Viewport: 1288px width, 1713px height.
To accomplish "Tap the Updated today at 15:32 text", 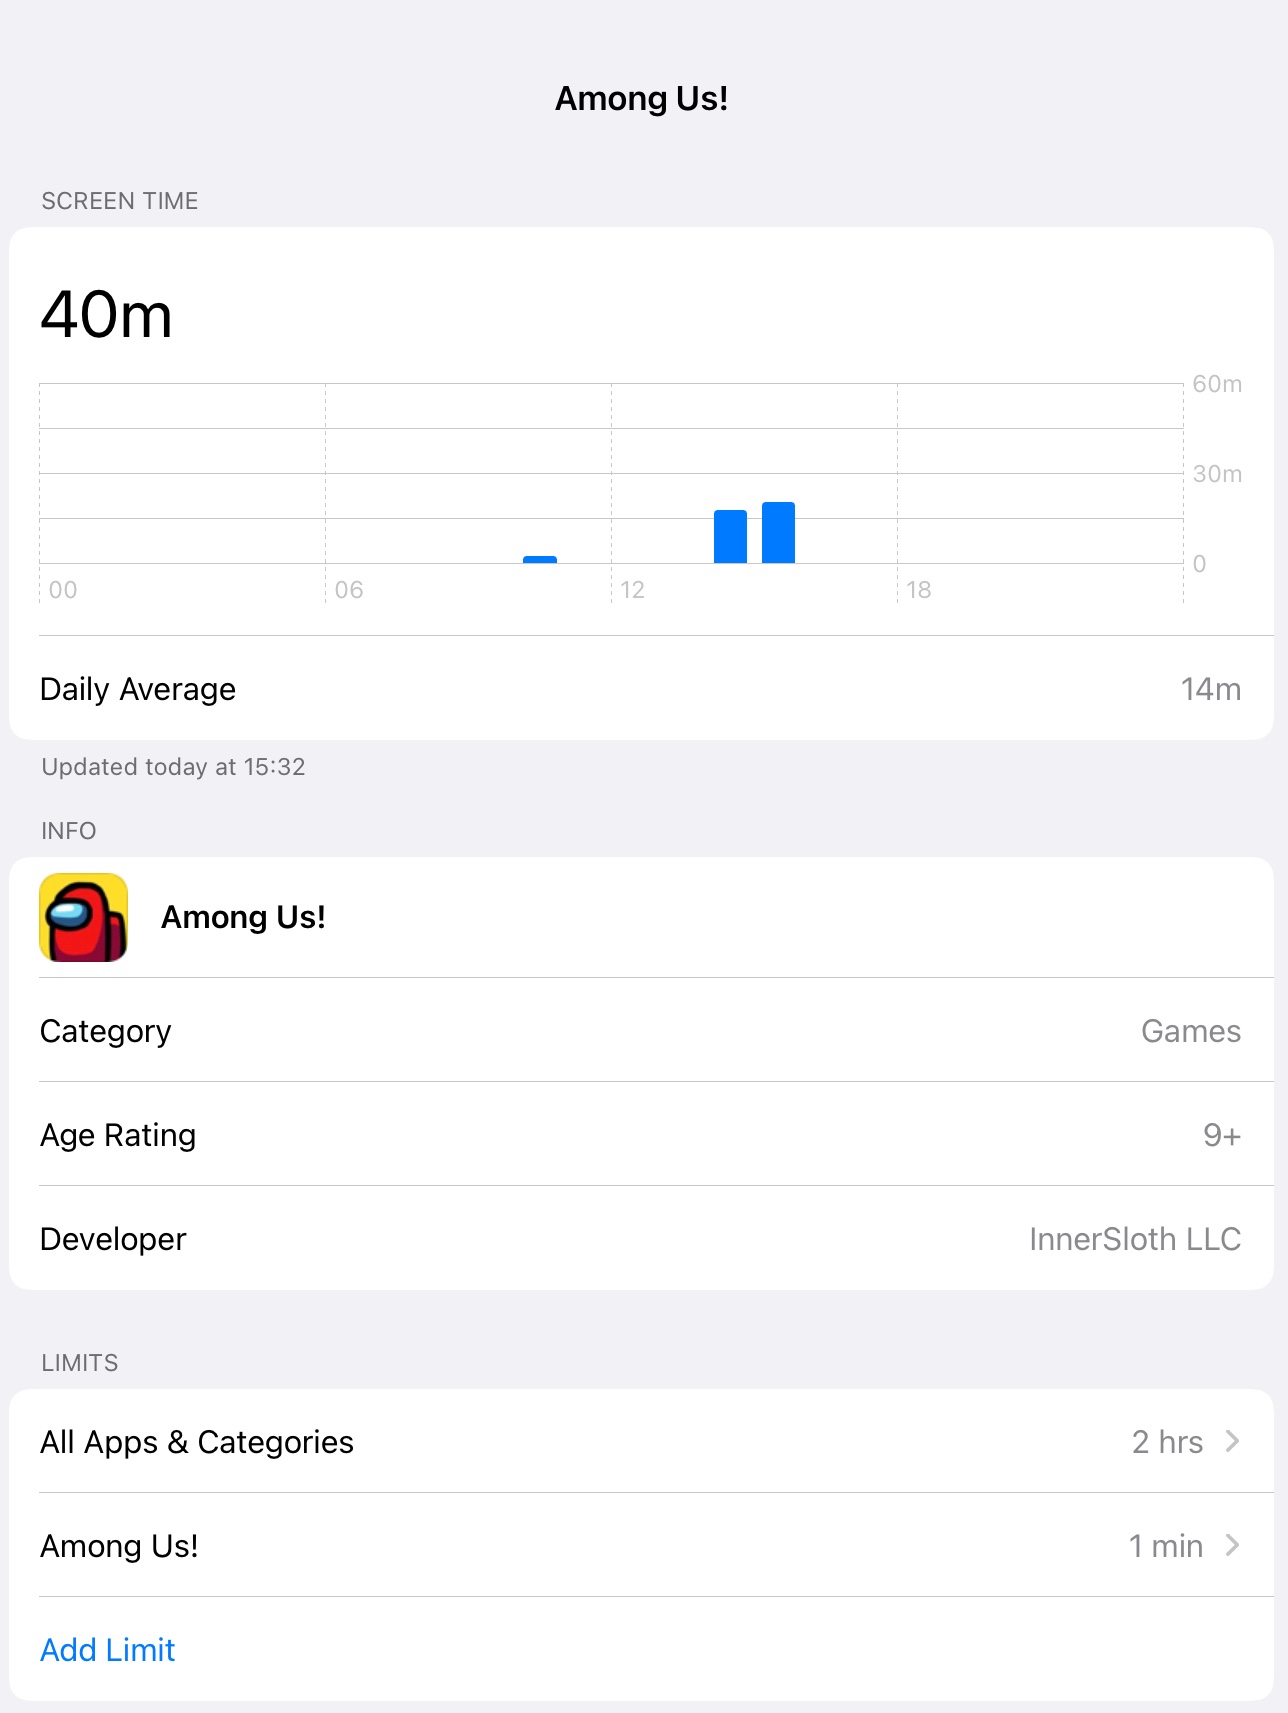I will [x=173, y=767].
